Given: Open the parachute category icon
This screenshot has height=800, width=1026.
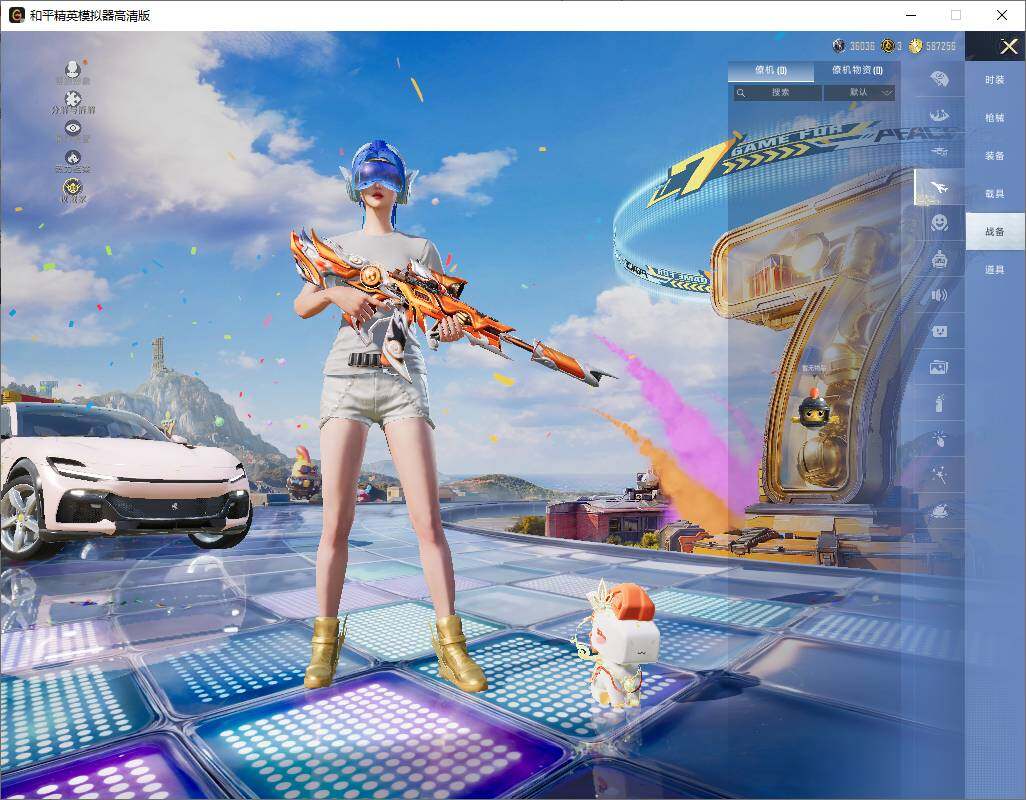Looking at the screenshot, I should tap(940, 78).
